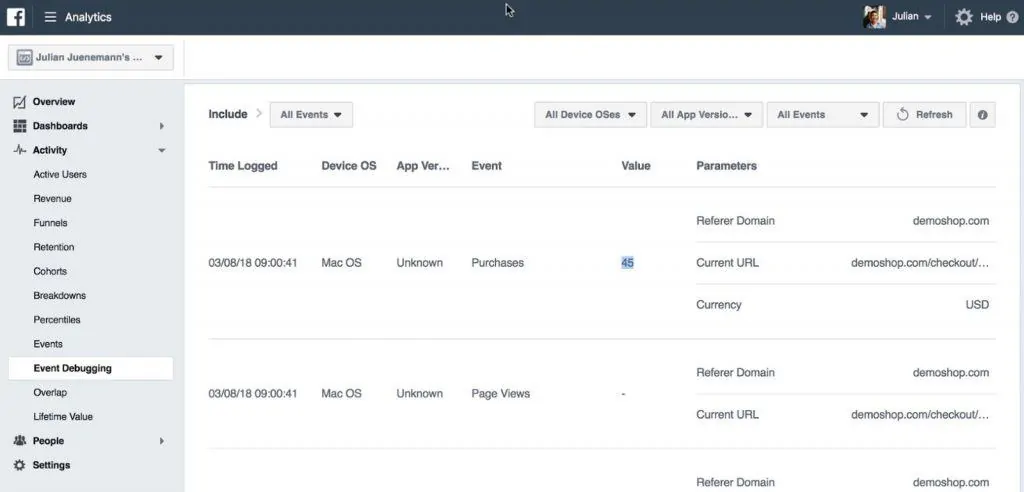Image resolution: width=1024 pixels, height=492 pixels.
Task: Refresh the event debugging list
Action: [x=925, y=114]
